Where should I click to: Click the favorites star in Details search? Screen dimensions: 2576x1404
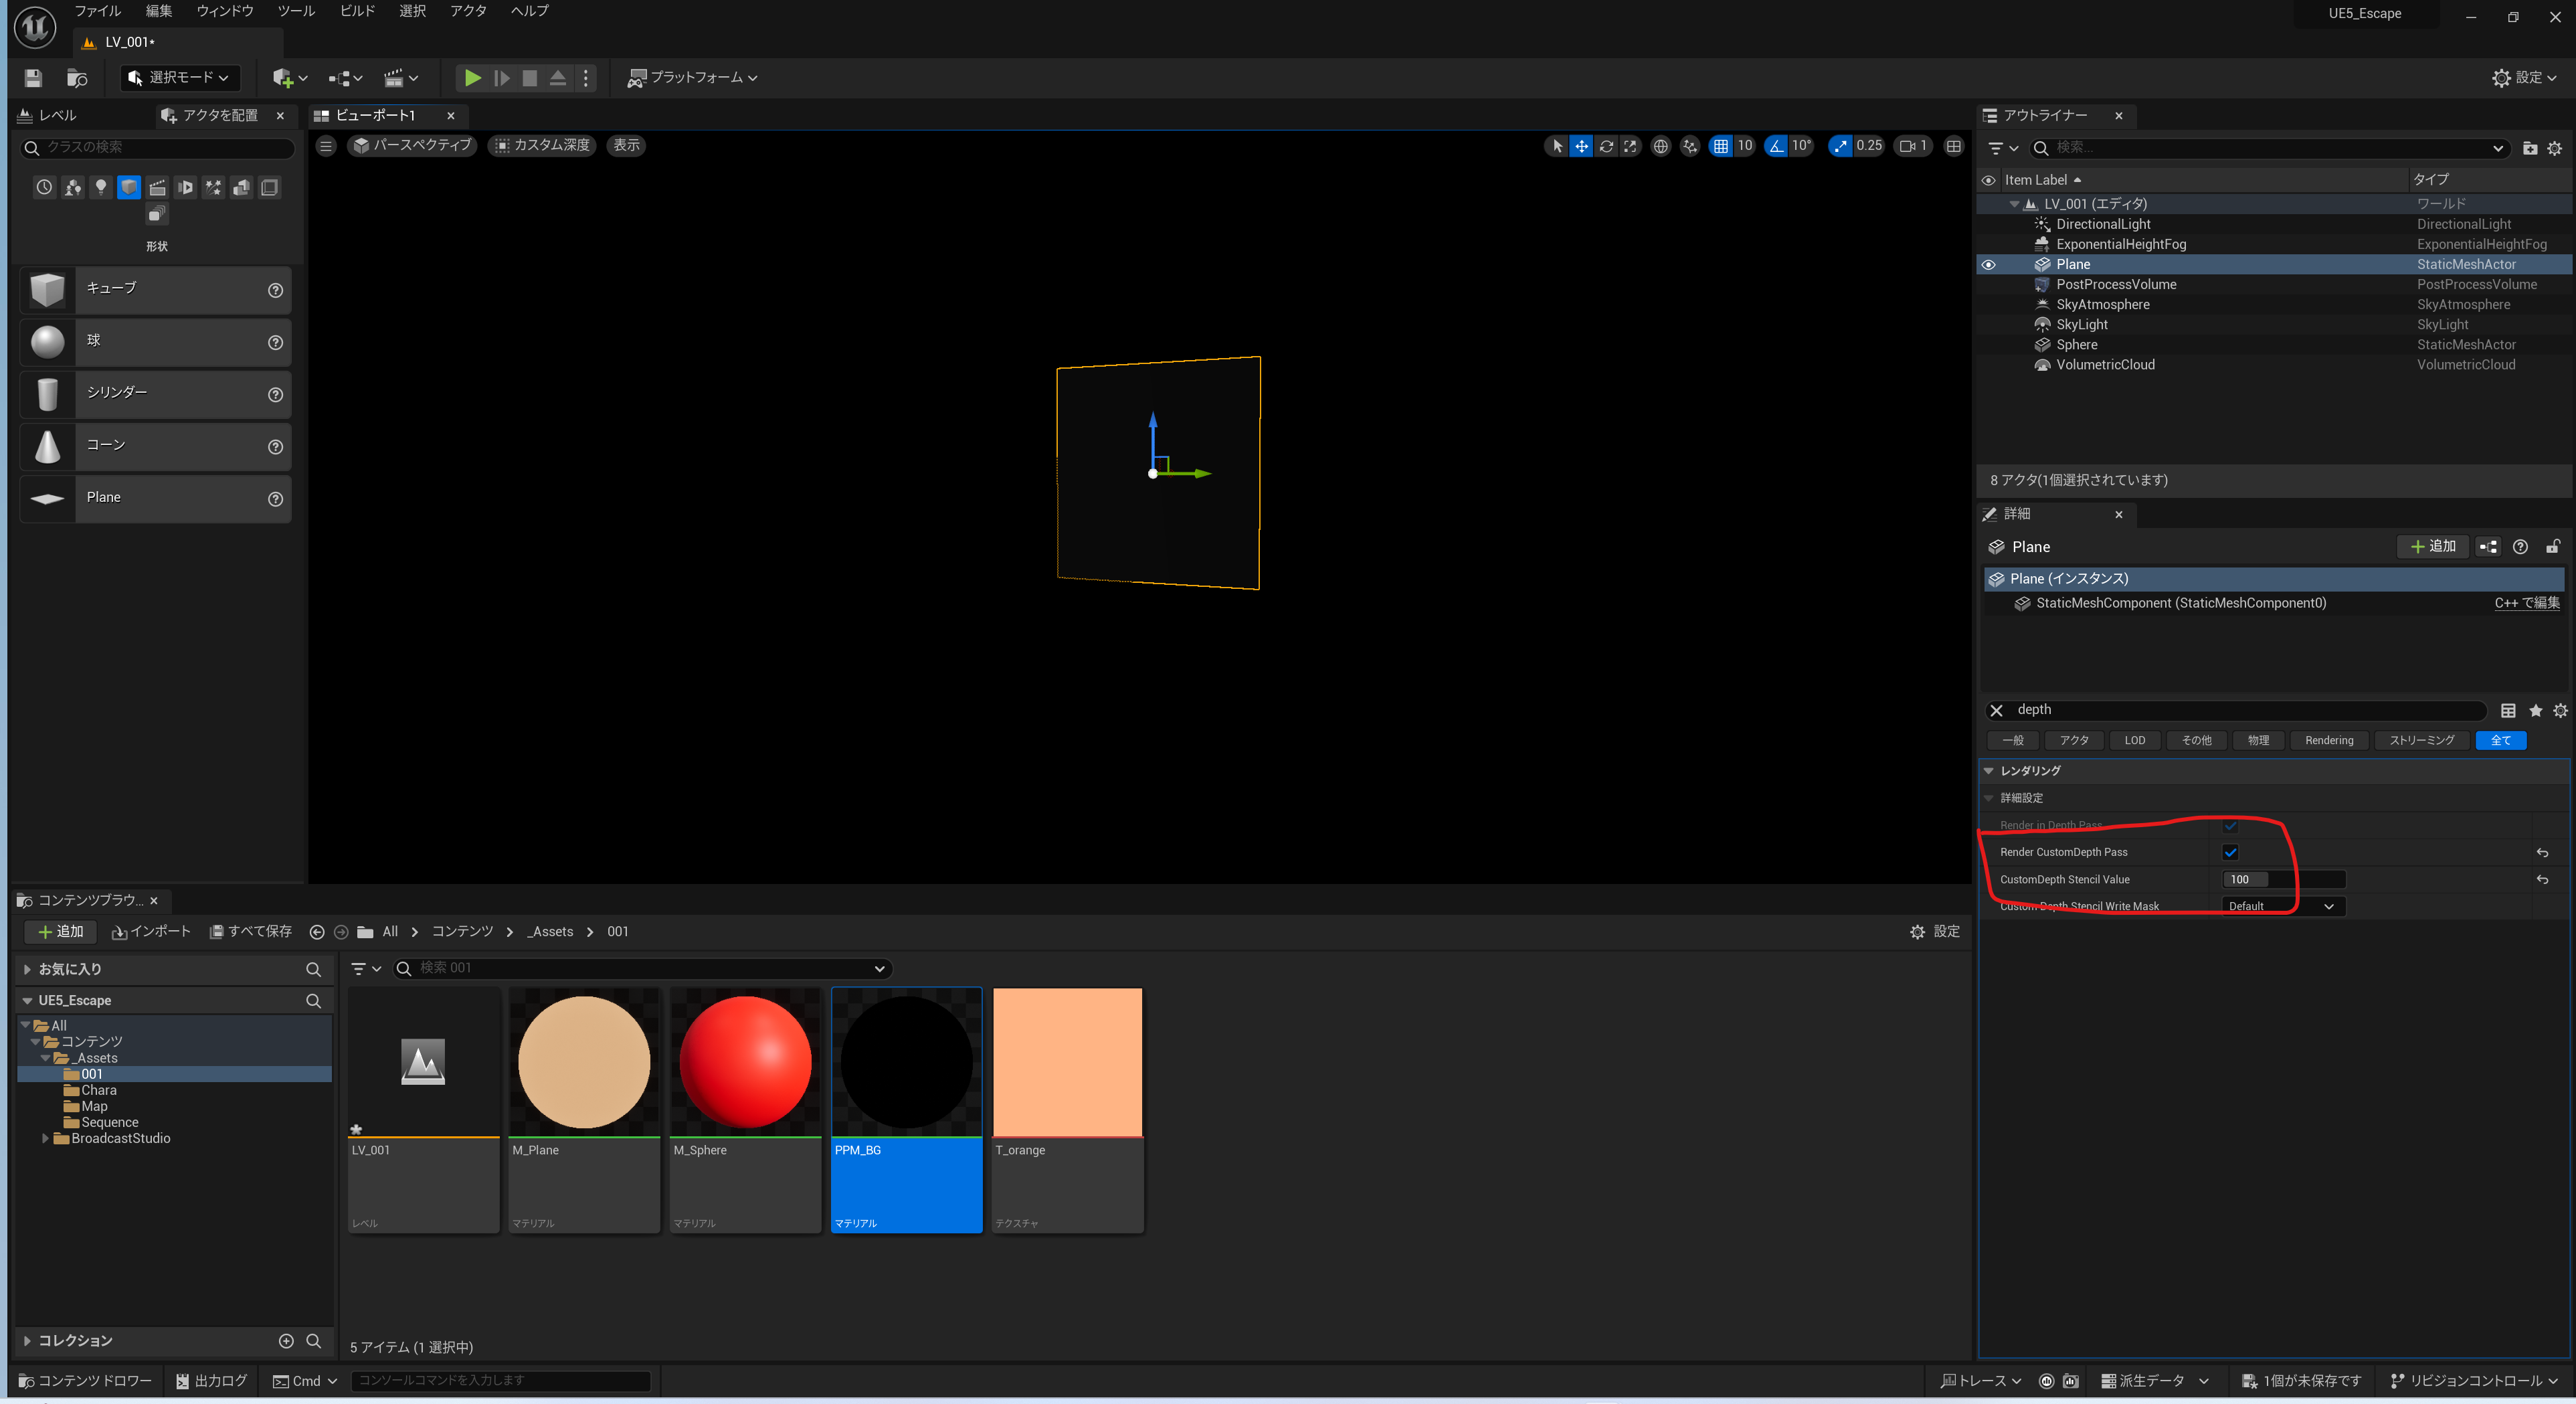tap(2535, 710)
